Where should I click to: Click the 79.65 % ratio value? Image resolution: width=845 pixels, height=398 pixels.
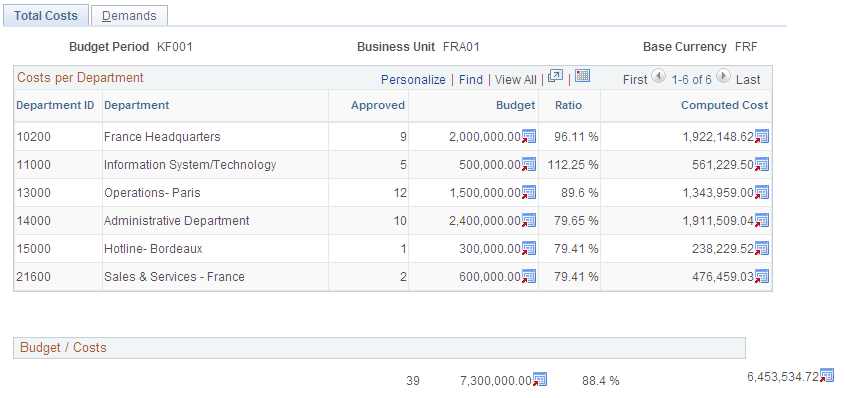576,221
